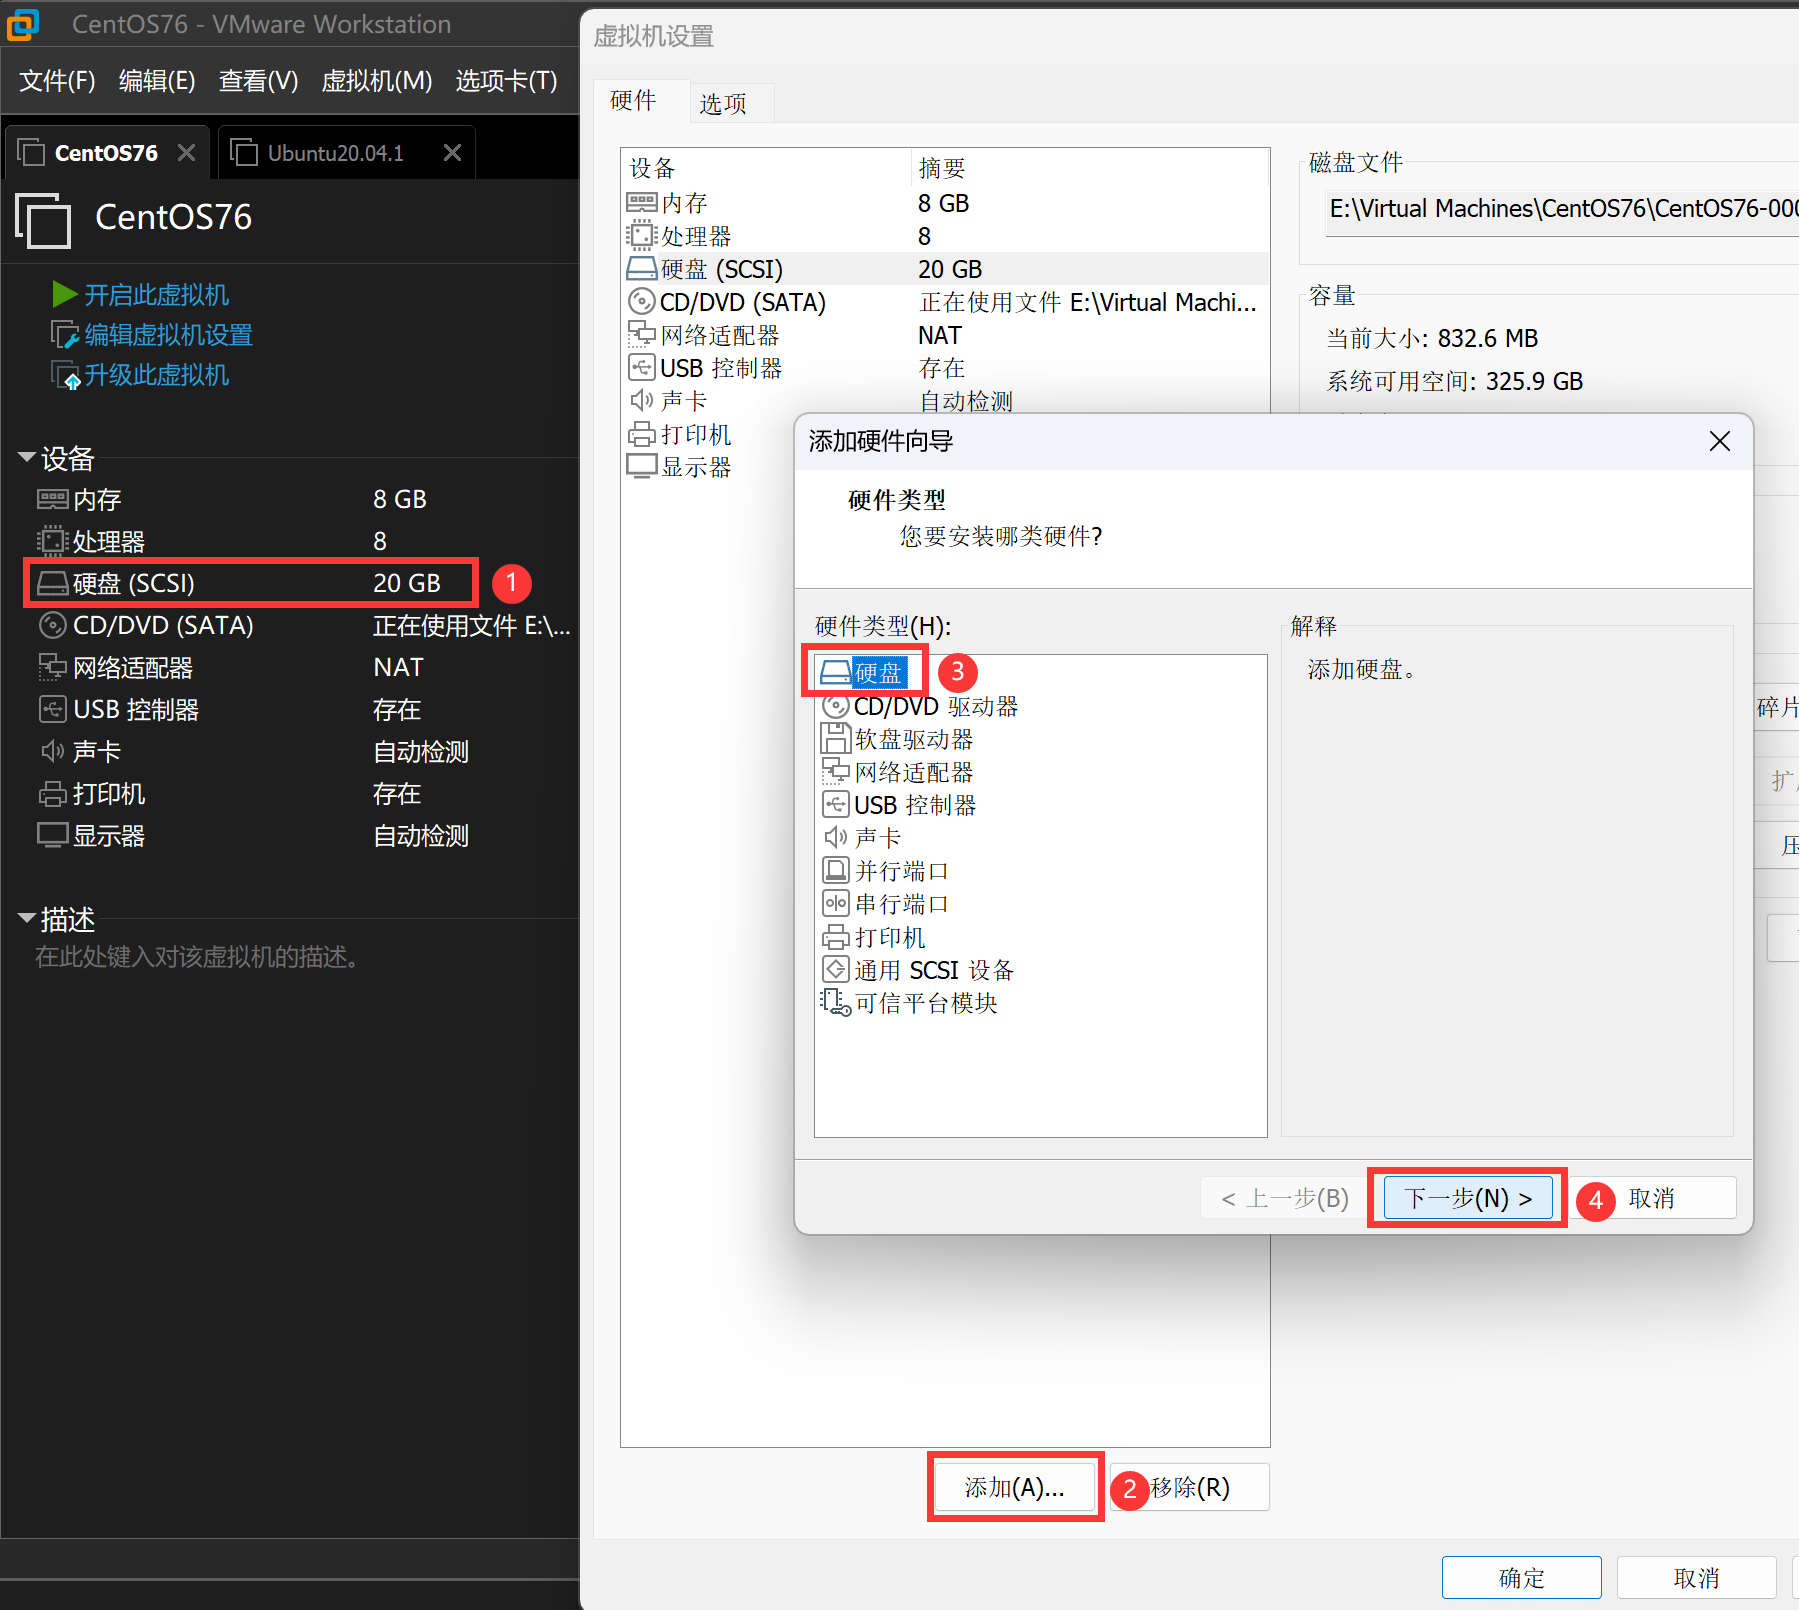The image size is (1799, 1610).
Task: Select 打印机 entry in wizard hardware types
Action: (x=889, y=937)
